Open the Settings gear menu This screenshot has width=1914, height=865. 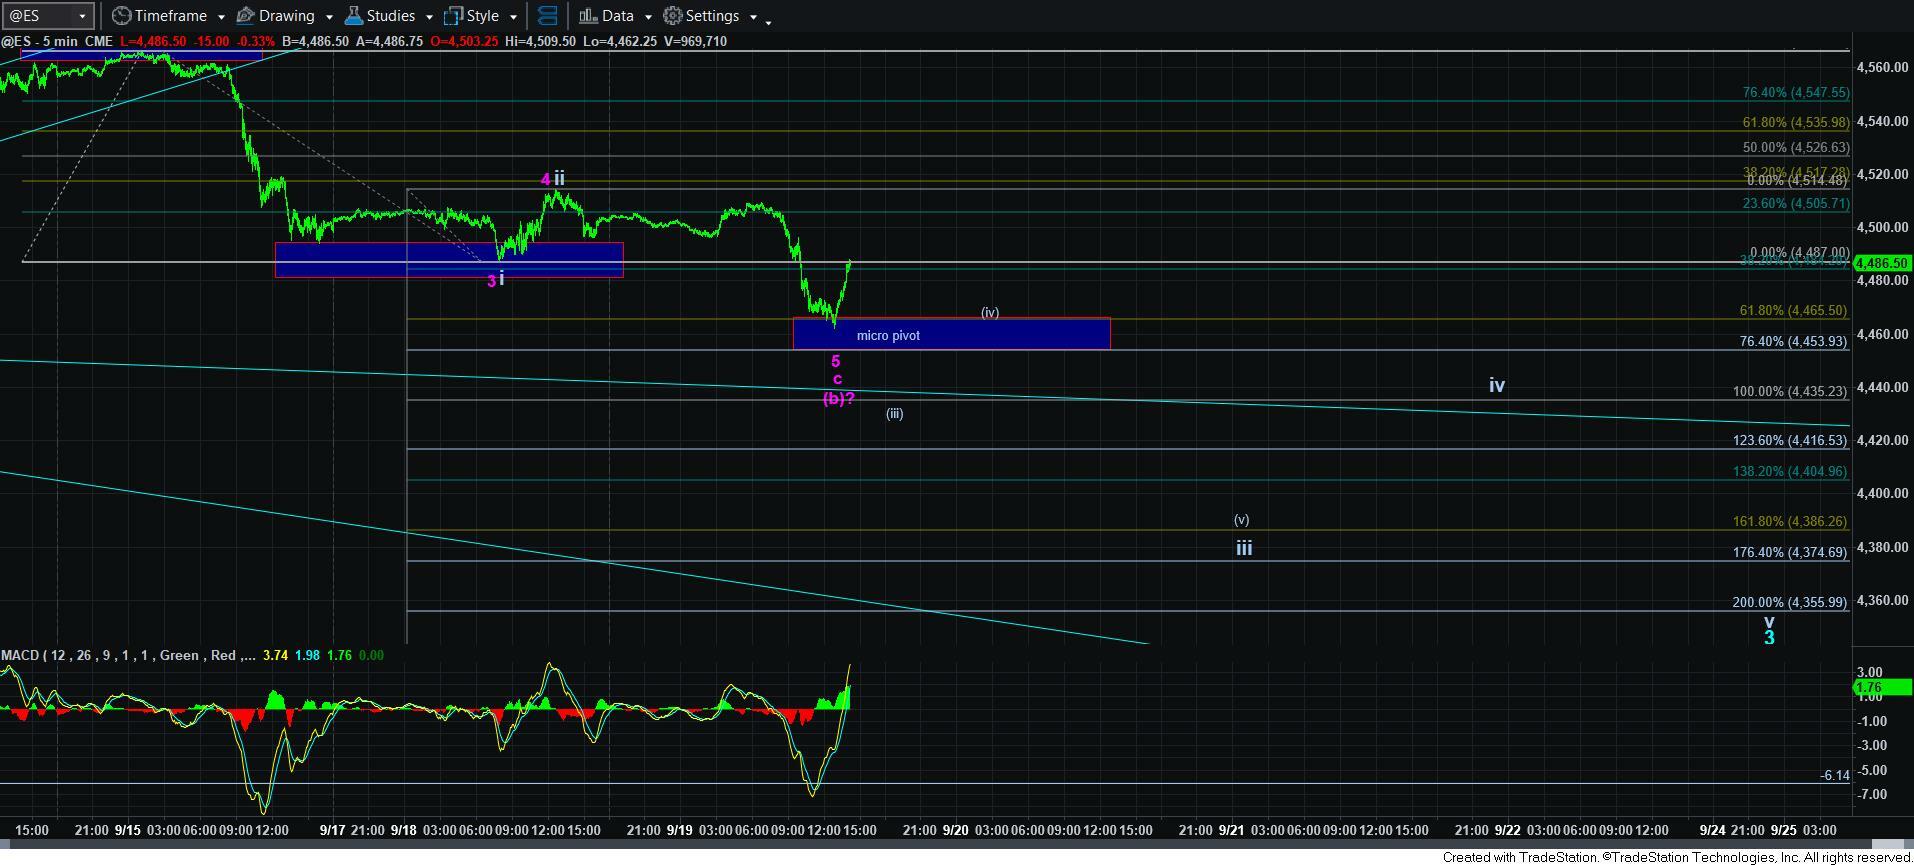(701, 16)
